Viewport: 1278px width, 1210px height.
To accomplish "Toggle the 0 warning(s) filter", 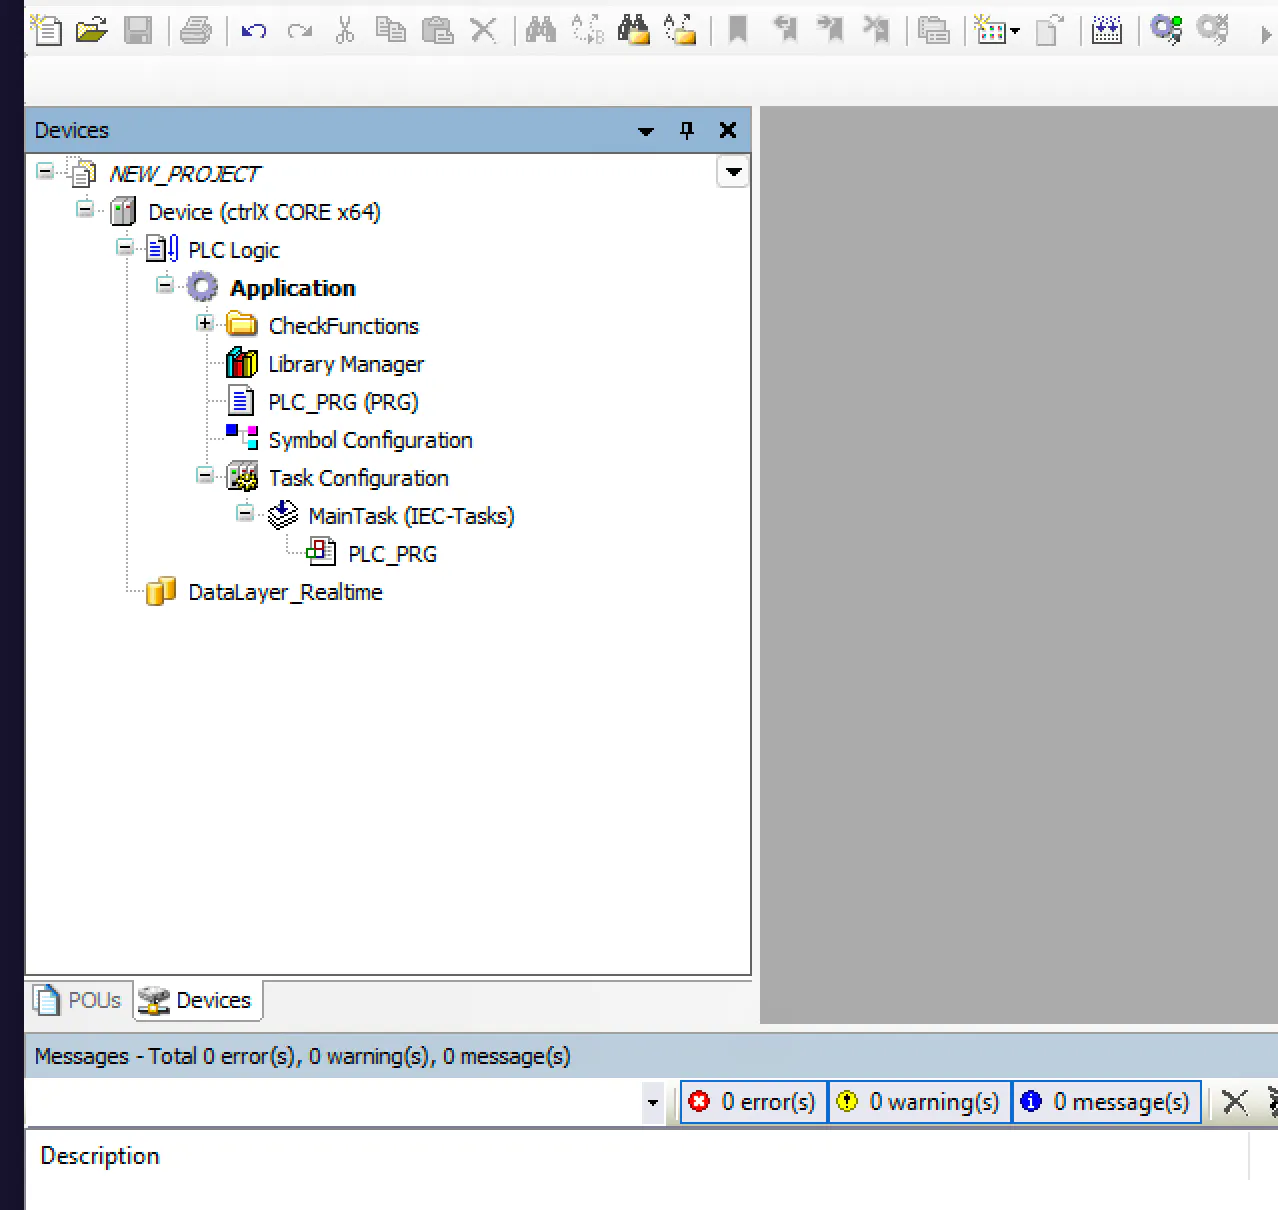I will click(x=919, y=1102).
